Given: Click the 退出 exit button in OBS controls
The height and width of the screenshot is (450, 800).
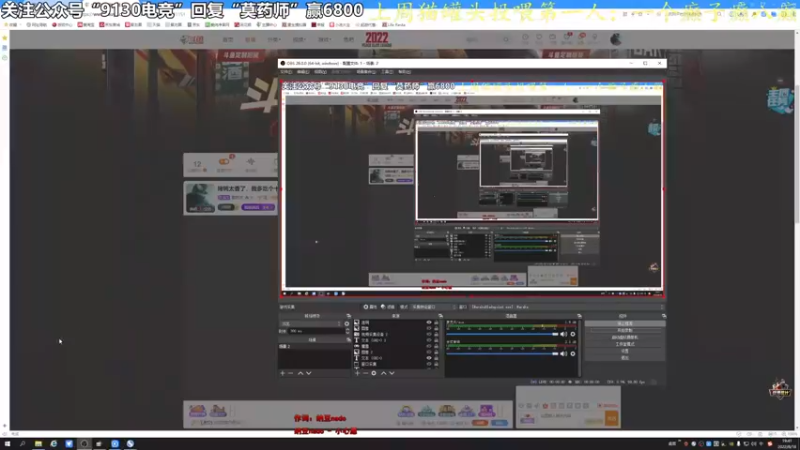Looking at the screenshot, I should point(625,358).
